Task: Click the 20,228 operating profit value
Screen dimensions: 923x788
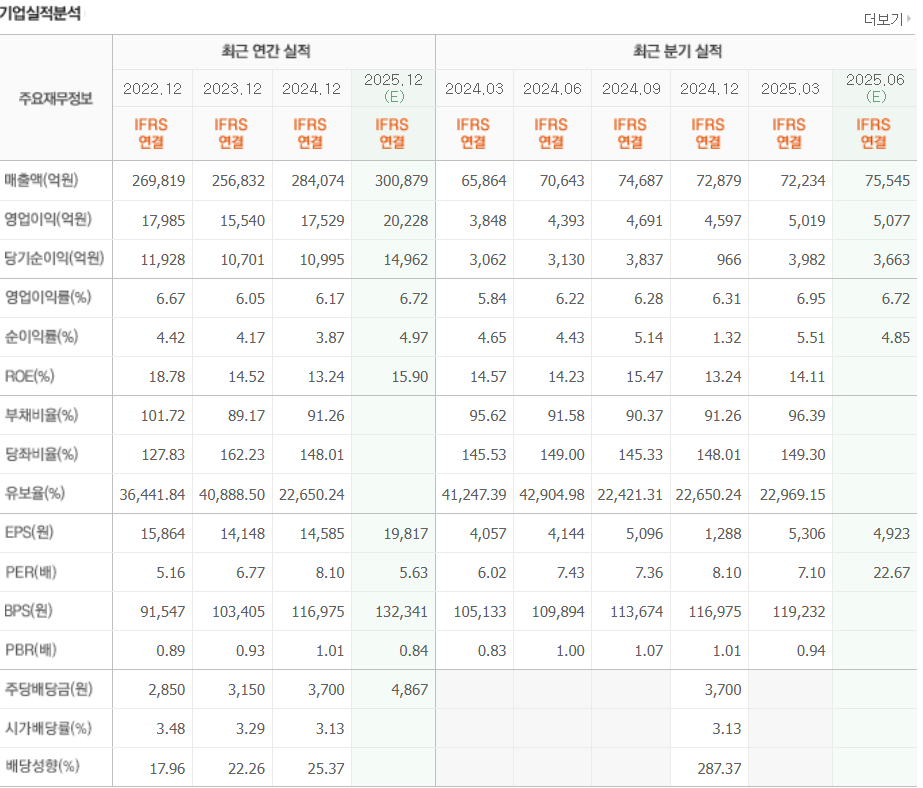Action: click(406, 221)
